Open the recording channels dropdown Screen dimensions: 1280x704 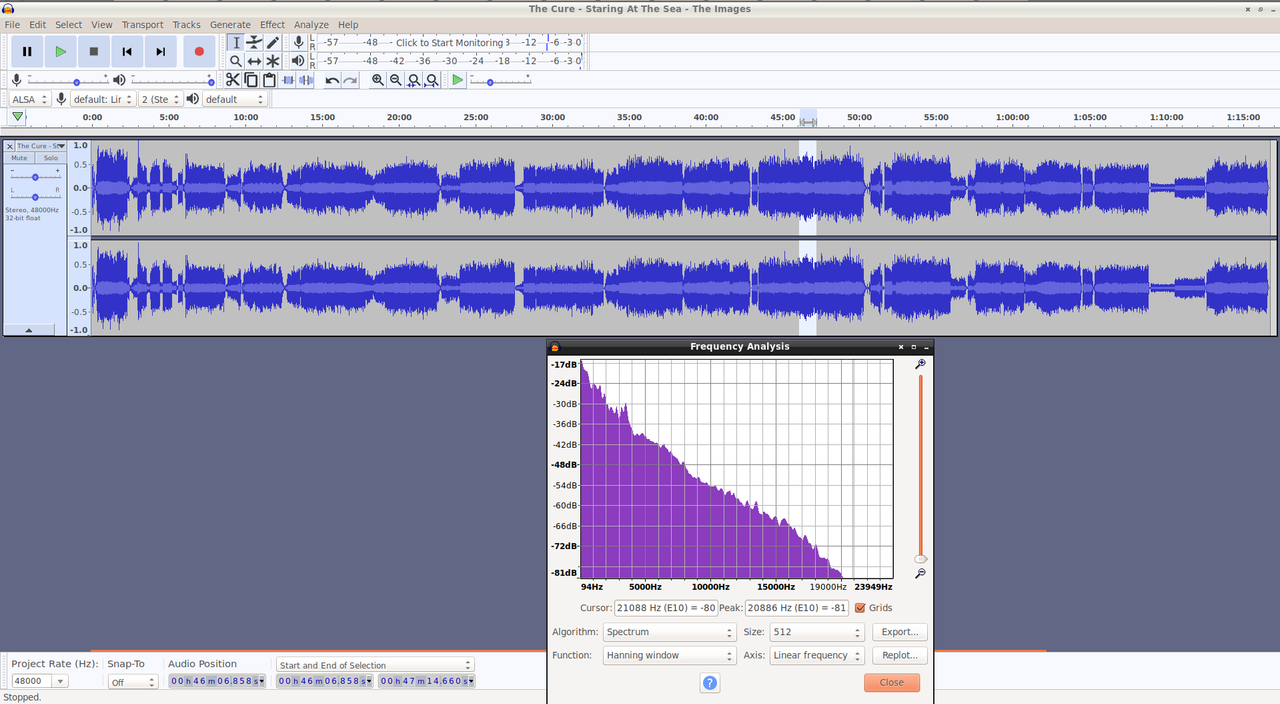point(161,99)
